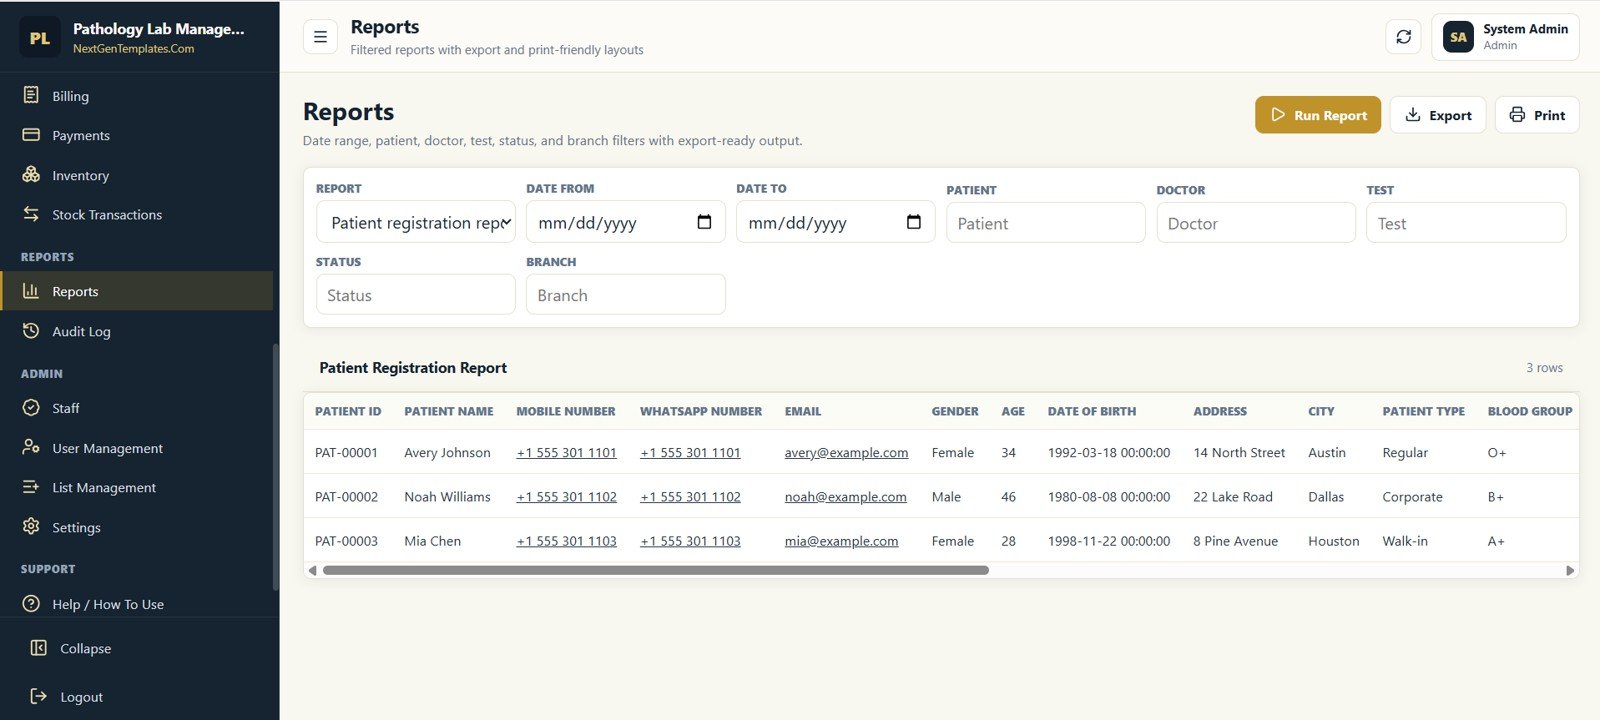1600x720 pixels.
Task: Click Mia's mobile number +1 555 301 1103
Action: (566, 541)
